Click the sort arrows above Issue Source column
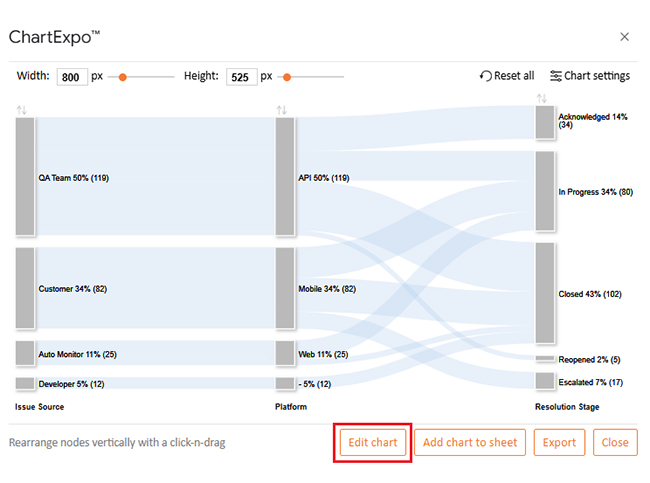The width and height of the screenshot is (650, 483). [x=22, y=109]
